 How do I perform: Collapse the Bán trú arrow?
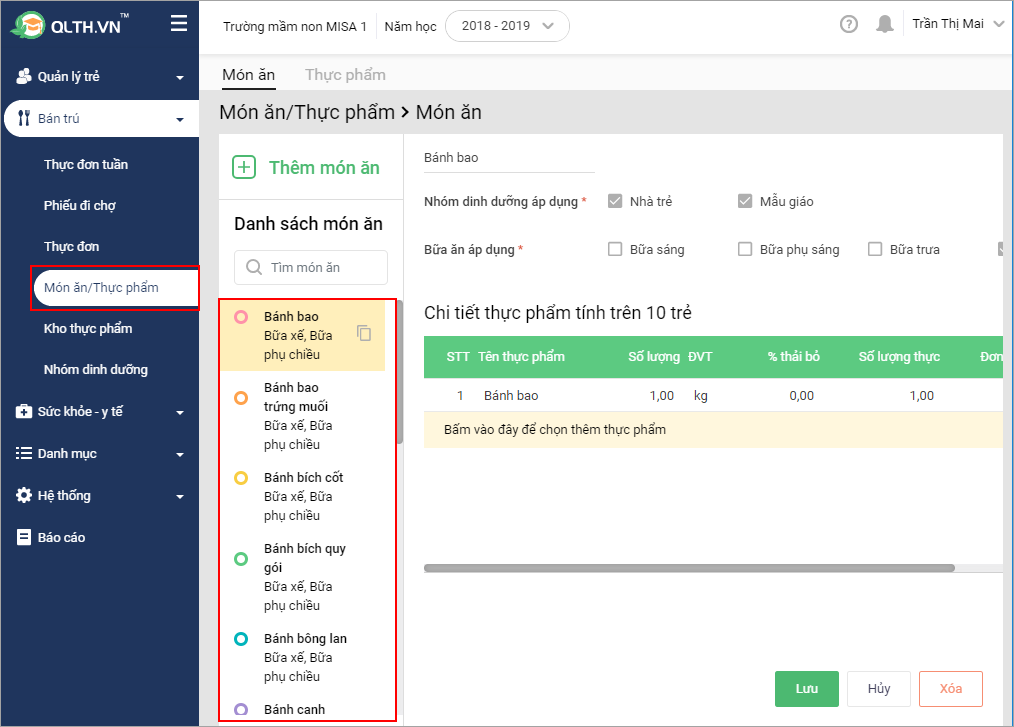180,120
